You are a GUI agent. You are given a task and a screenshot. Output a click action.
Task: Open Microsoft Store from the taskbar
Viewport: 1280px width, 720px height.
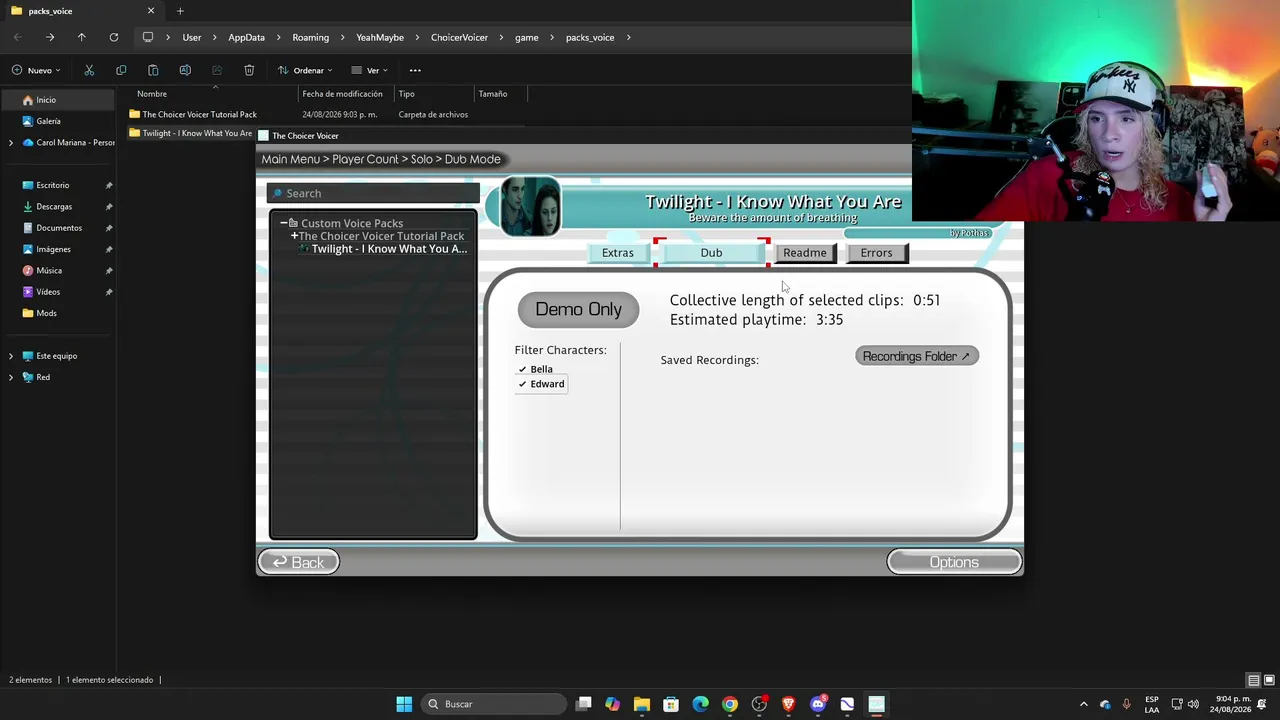click(671, 704)
